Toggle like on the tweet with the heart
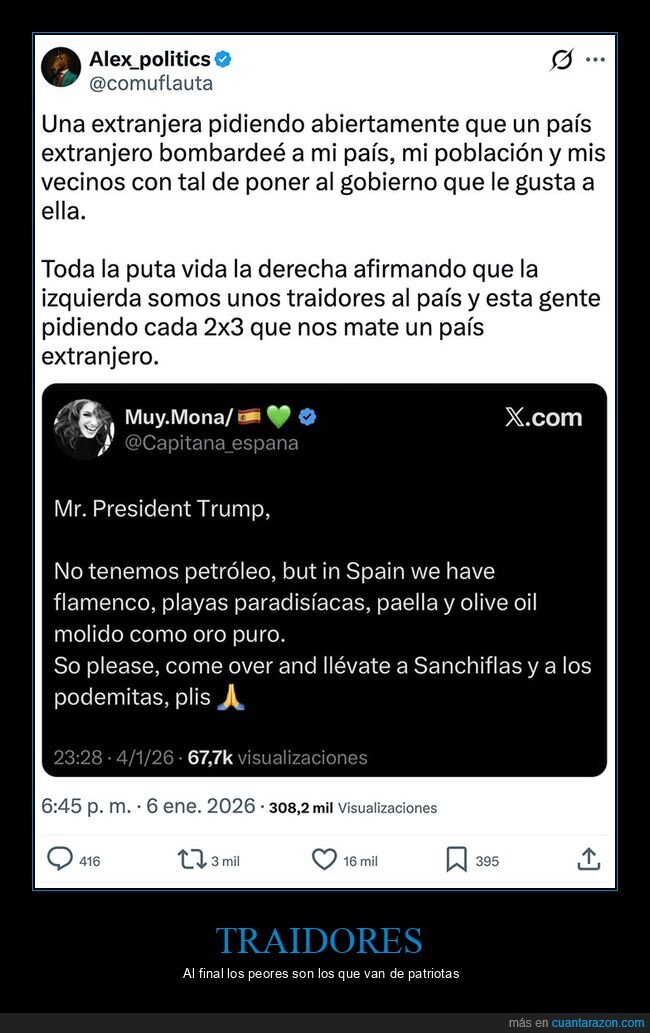 pyautogui.click(x=324, y=859)
